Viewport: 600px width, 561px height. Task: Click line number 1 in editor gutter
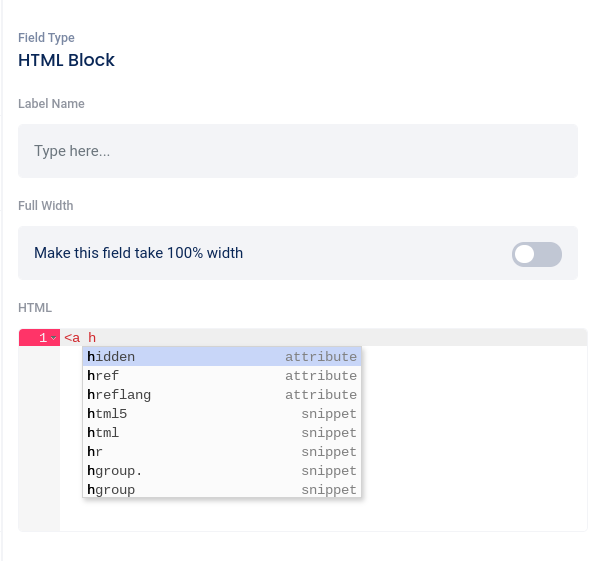point(43,338)
